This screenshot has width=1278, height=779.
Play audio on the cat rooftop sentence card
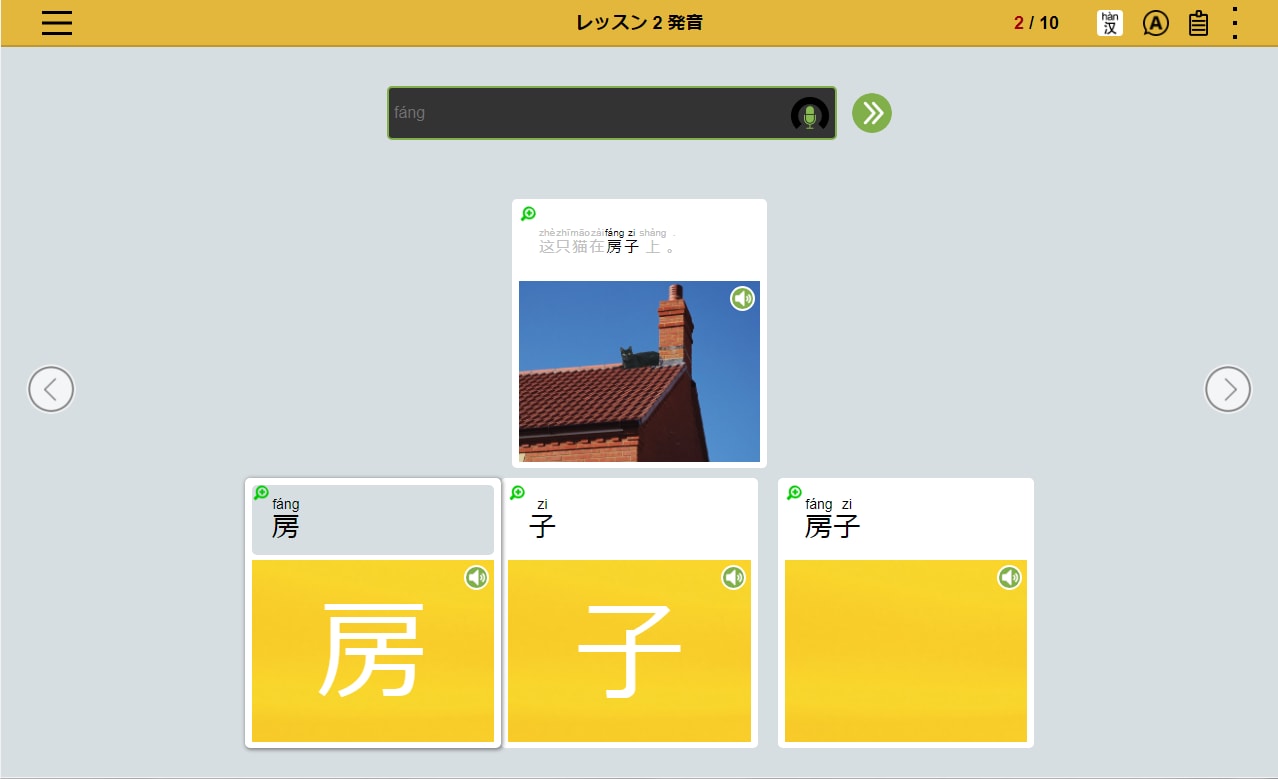[742, 298]
